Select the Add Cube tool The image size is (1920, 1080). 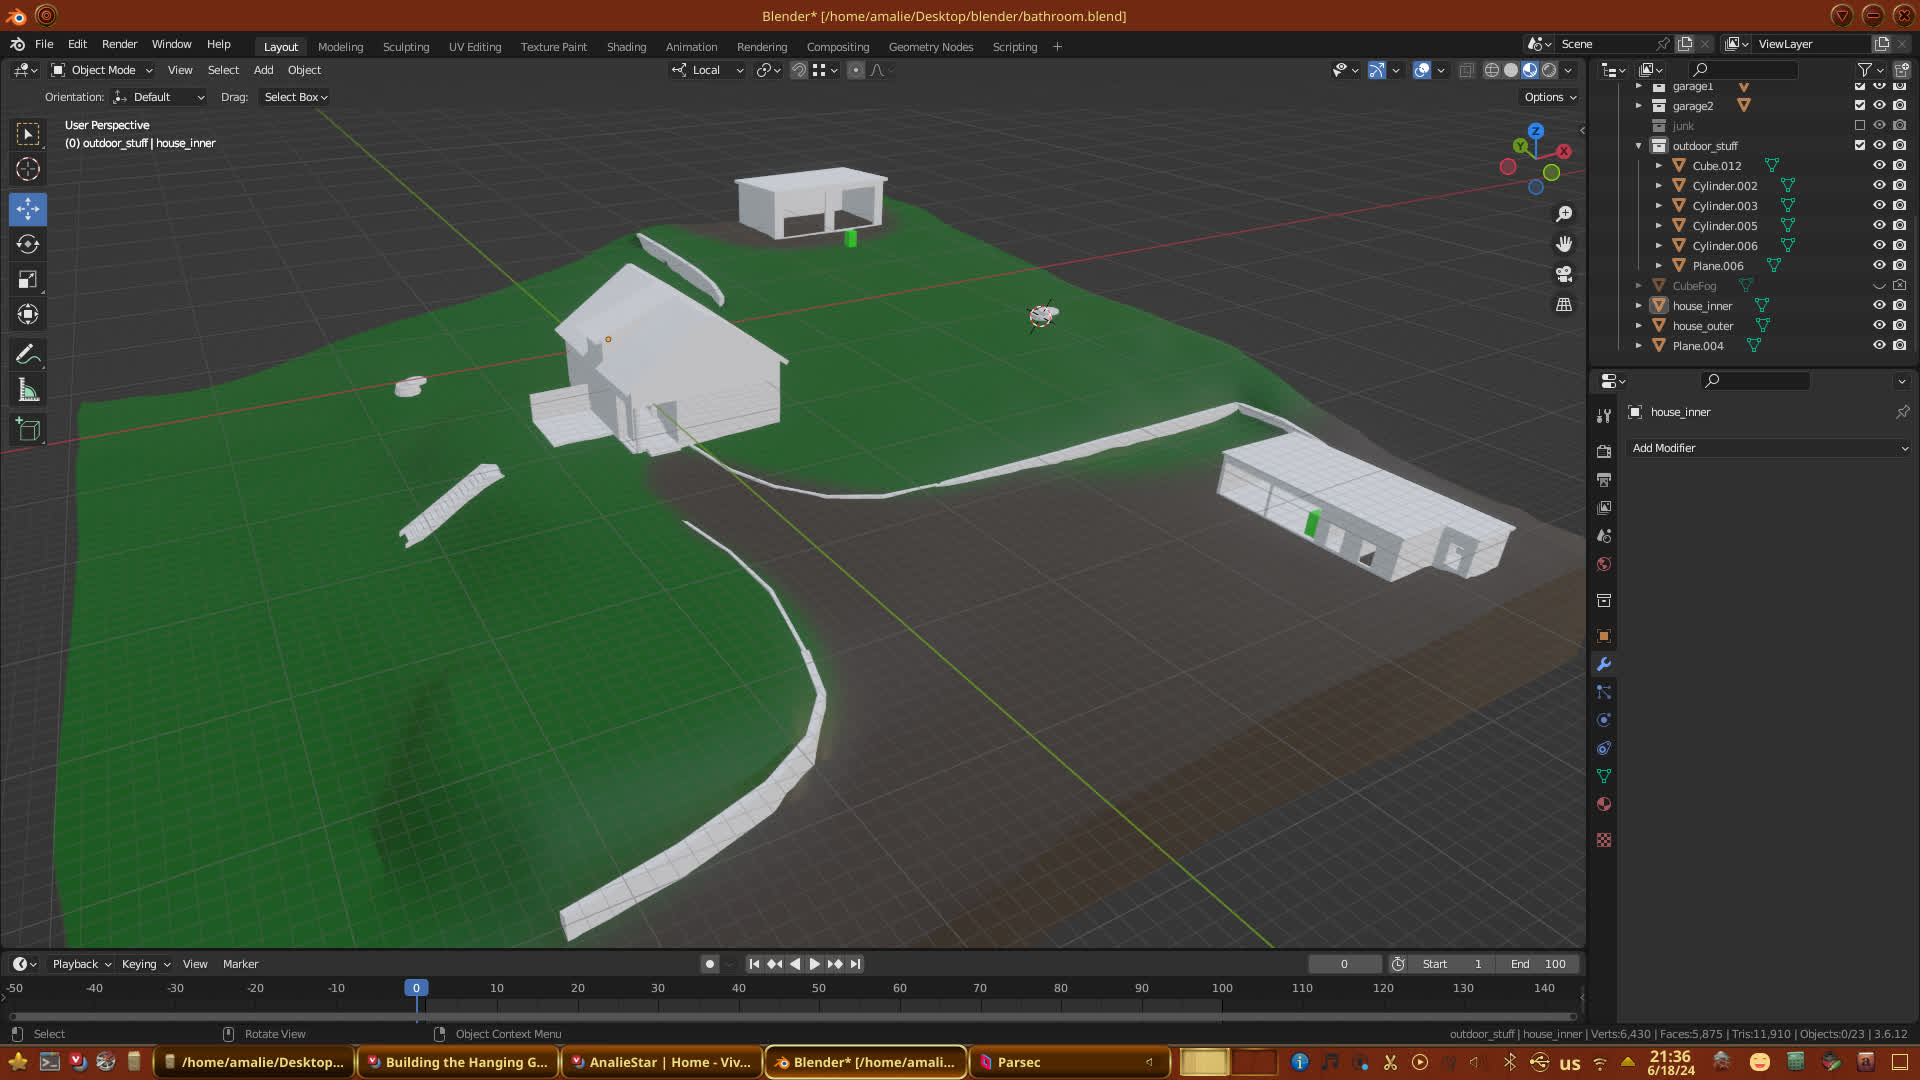[x=28, y=430]
